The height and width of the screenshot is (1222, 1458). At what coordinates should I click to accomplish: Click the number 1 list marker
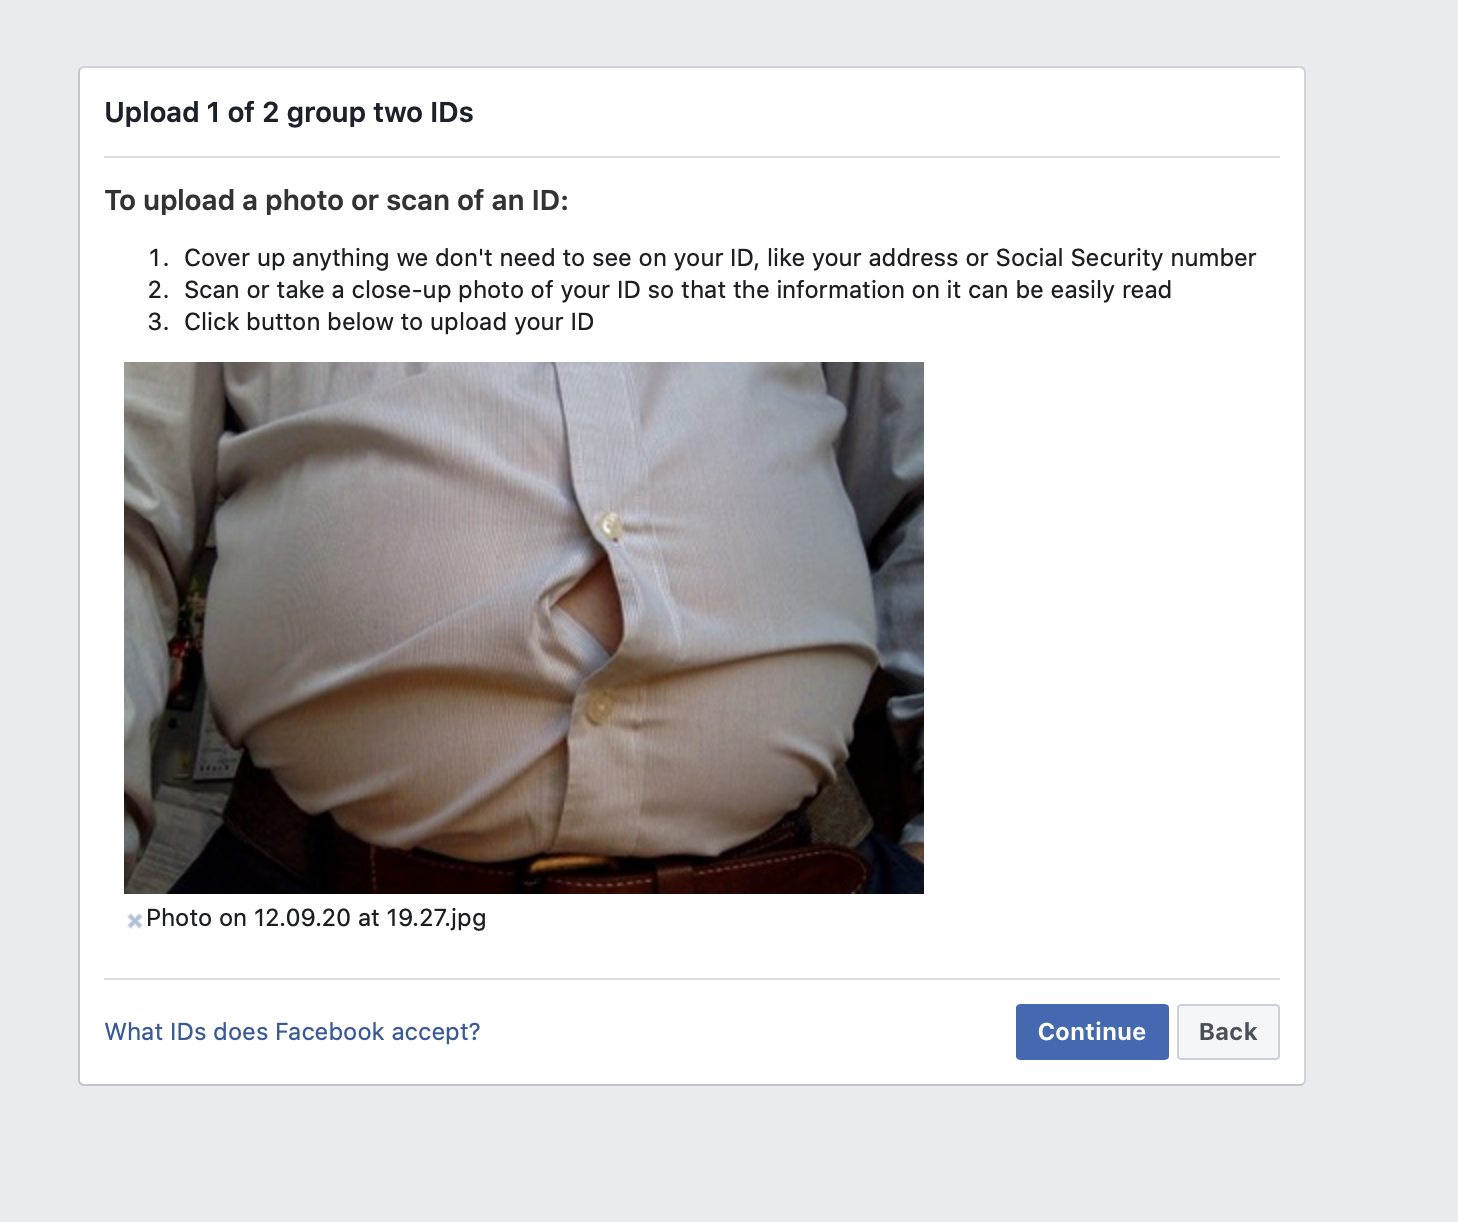[158, 258]
